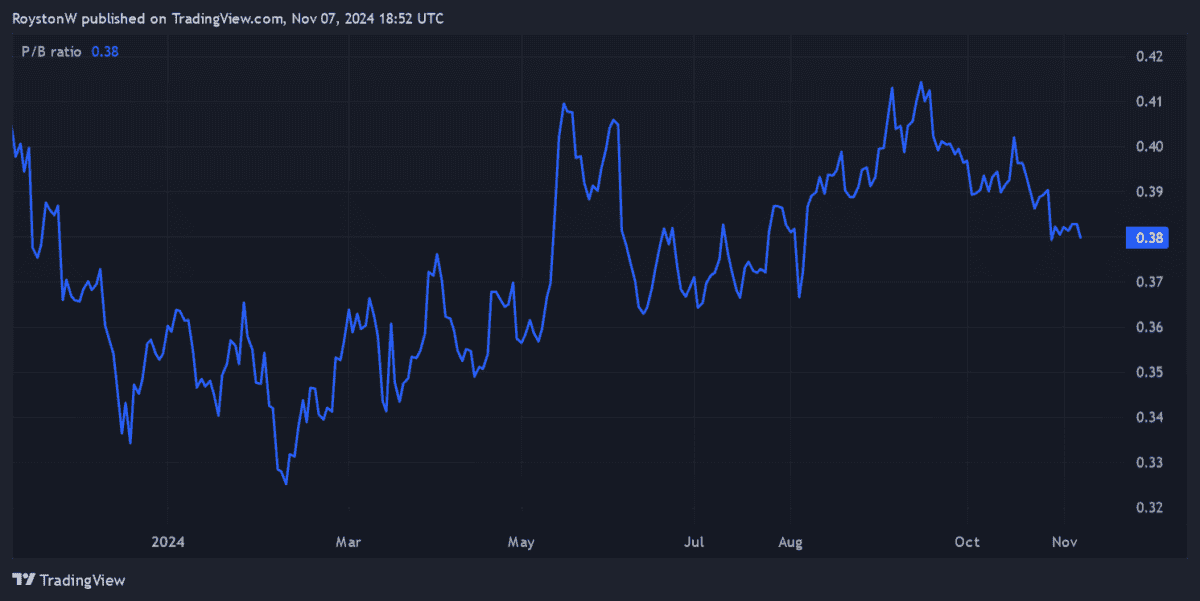Image resolution: width=1200 pixels, height=601 pixels.
Task: Click the Jul label on the time axis
Action: coord(694,542)
